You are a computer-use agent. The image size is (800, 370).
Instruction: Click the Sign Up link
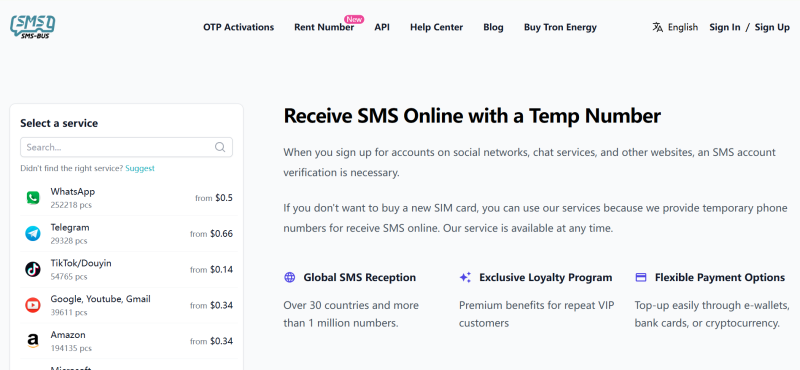pyautogui.click(x=772, y=28)
